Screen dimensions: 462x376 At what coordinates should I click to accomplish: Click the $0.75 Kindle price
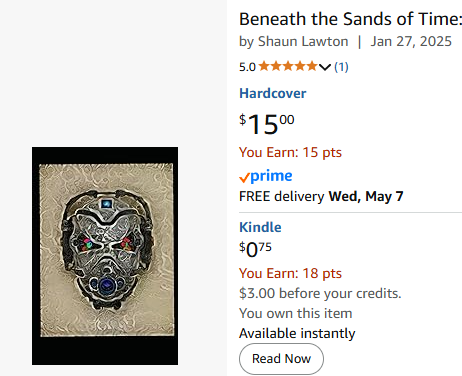point(255,249)
